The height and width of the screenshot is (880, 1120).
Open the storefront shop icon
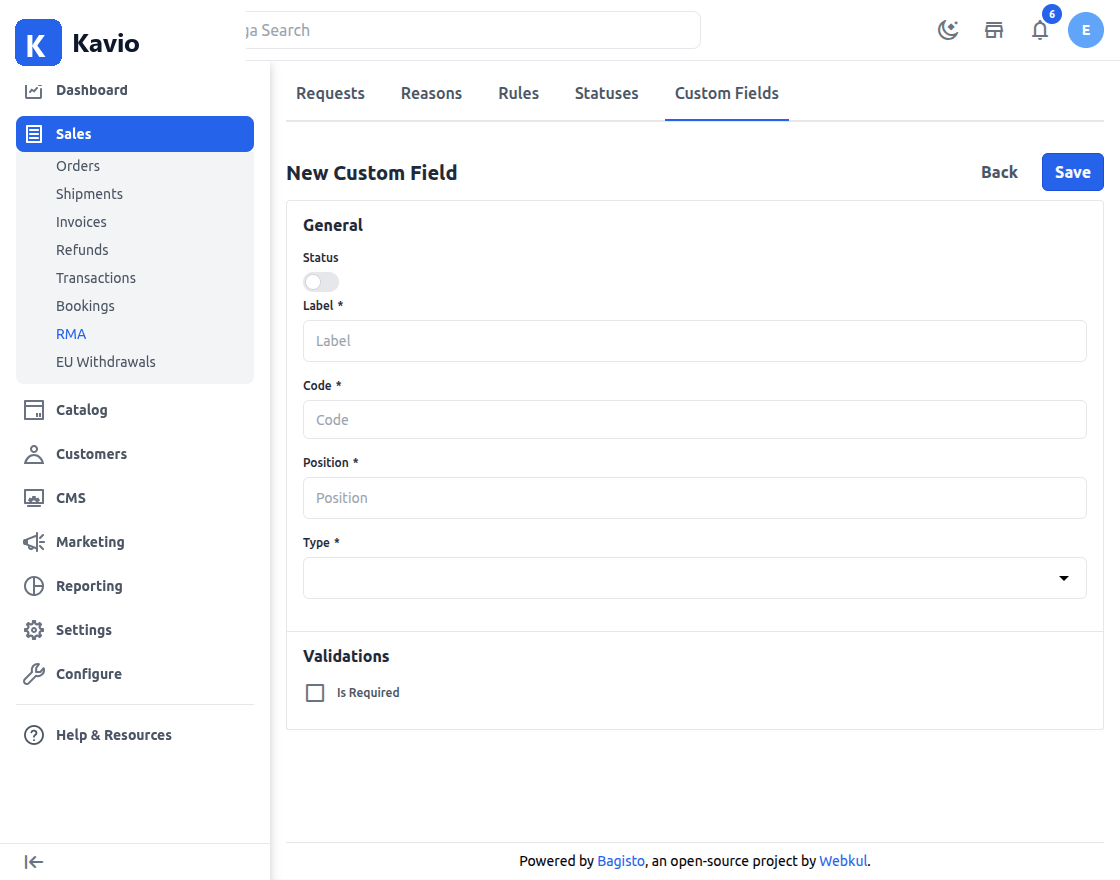994,30
